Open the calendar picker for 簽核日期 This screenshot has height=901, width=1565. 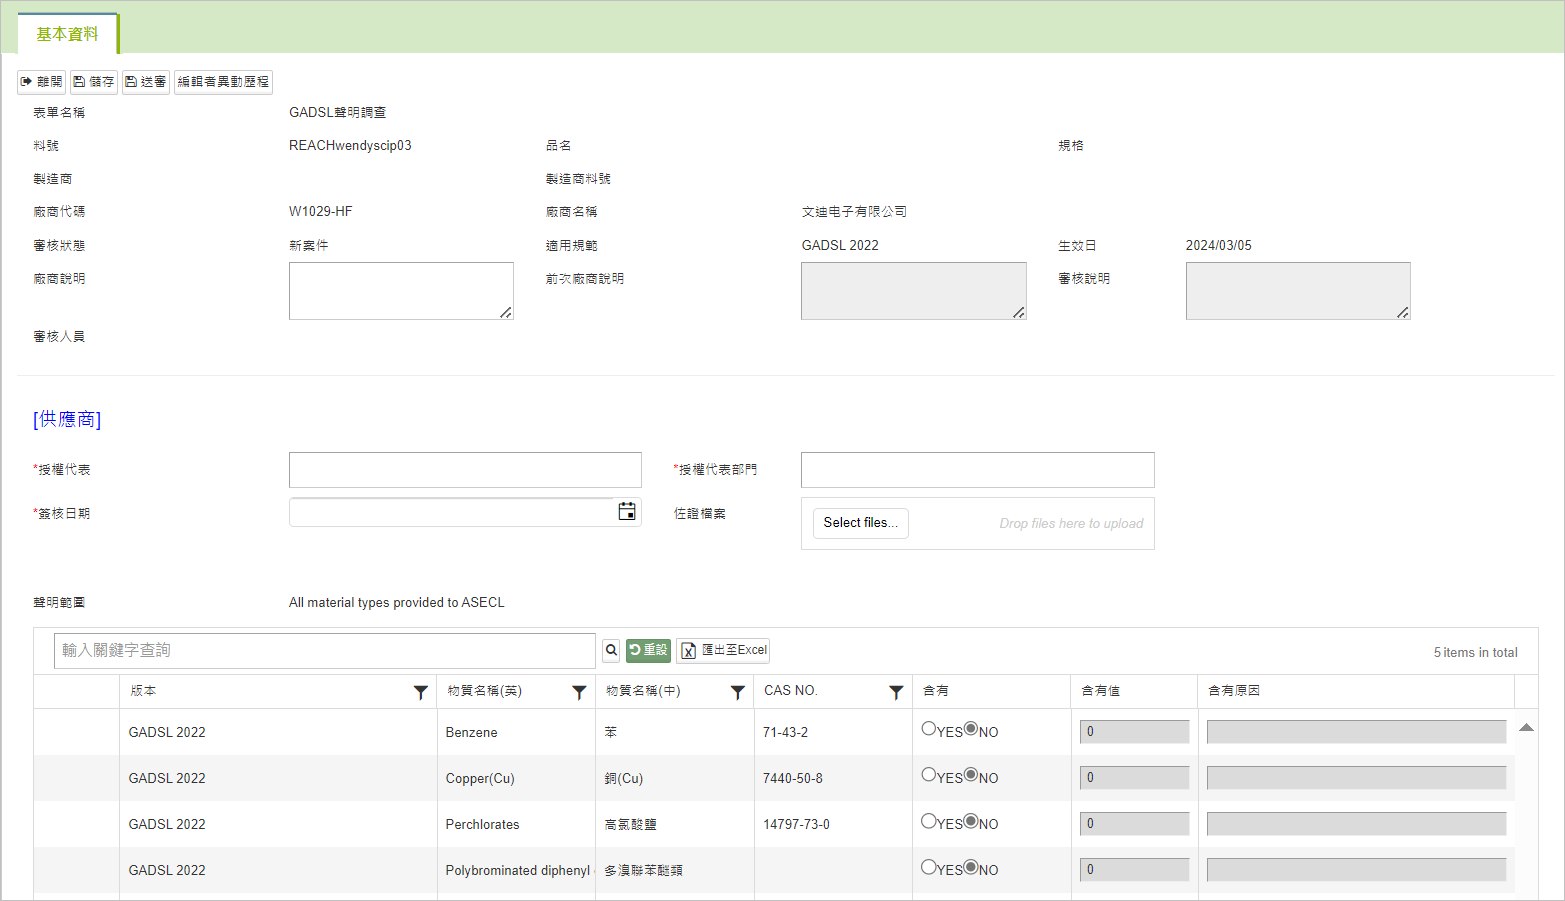(627, 512)
